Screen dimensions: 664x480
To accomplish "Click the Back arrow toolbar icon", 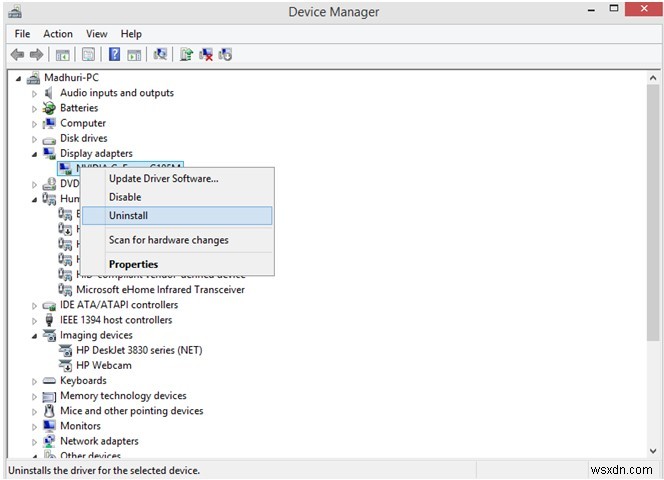I will click(x=17, y=54).
